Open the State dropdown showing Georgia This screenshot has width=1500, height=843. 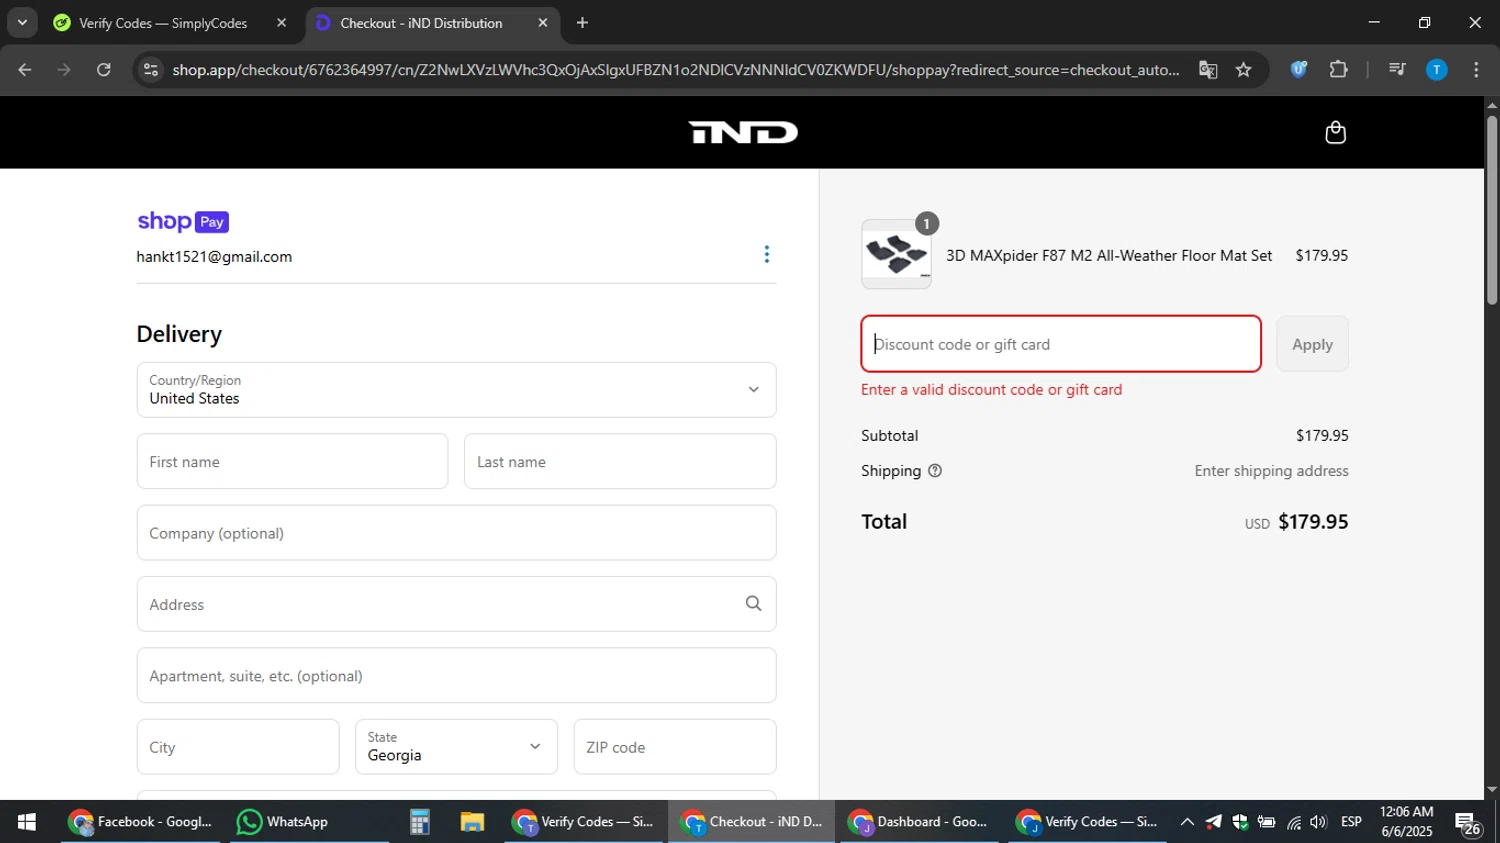tap(456, 747)
